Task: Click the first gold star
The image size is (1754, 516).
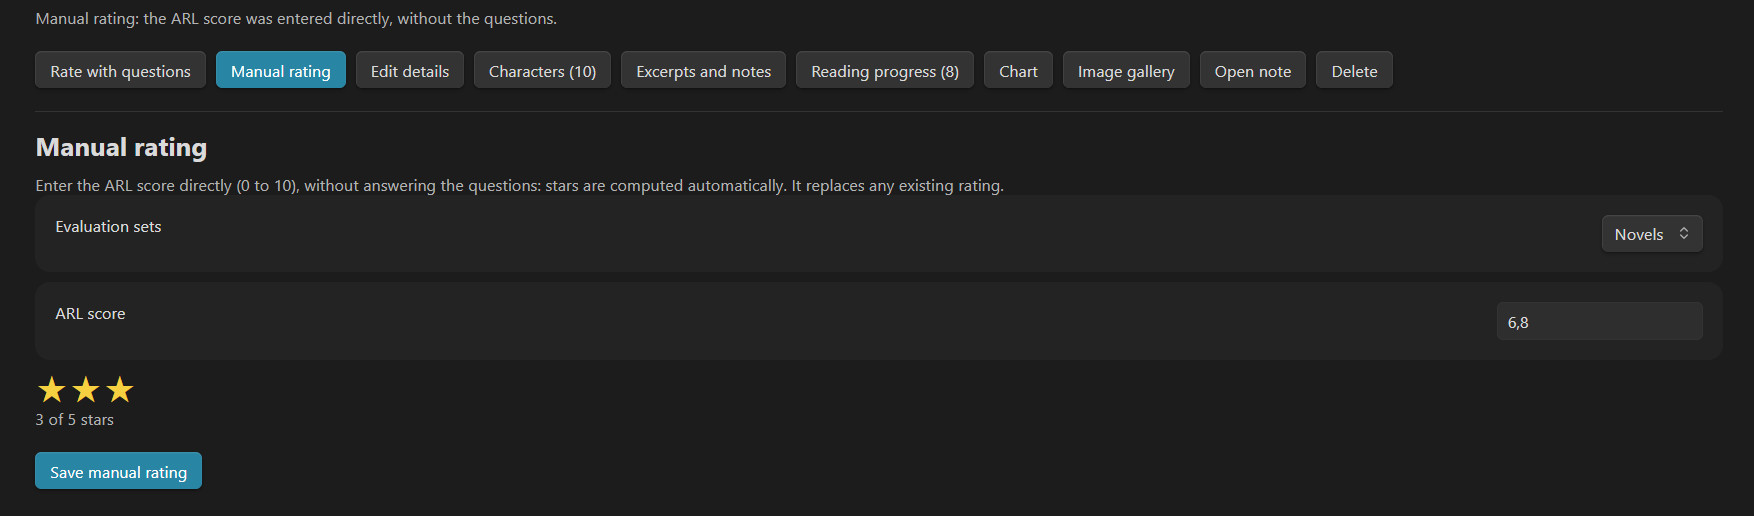Action: tap(52, 389)
